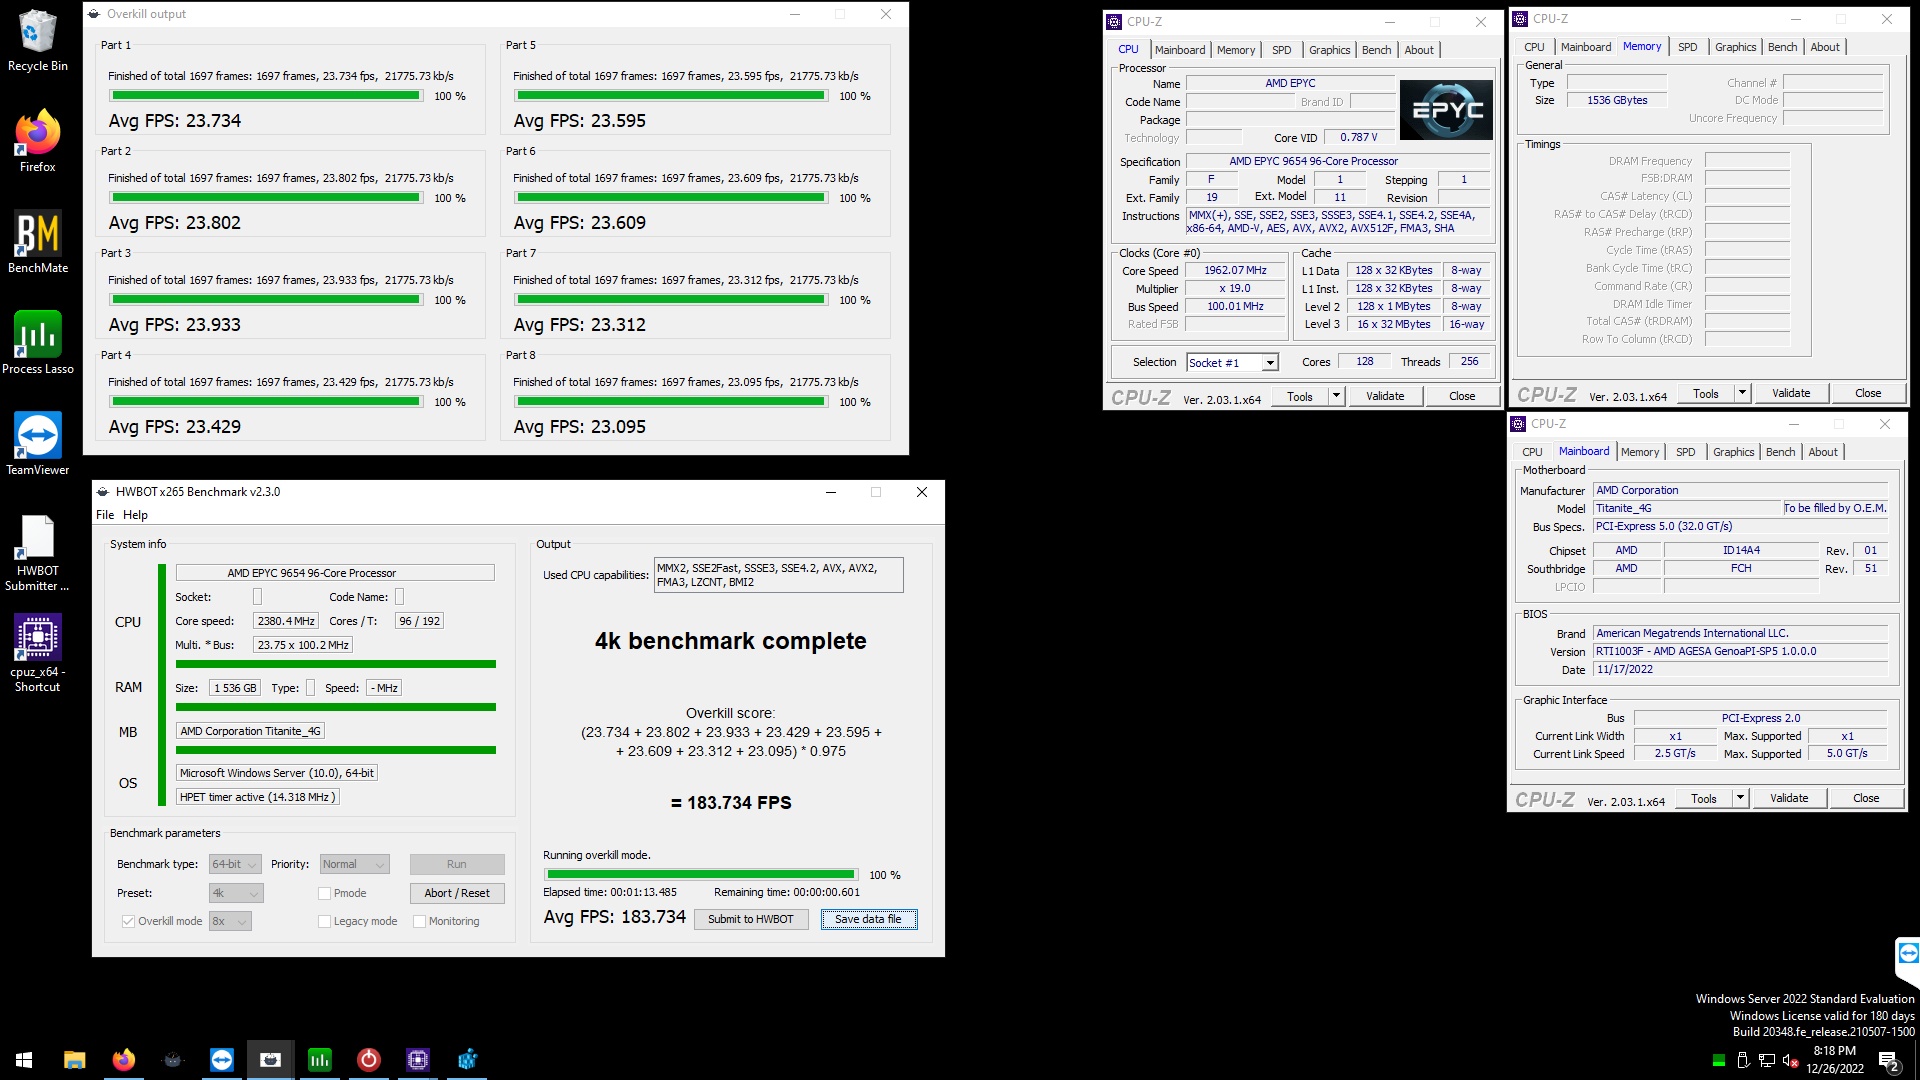Click the muted volume tray icon
The width and height of the screenshot is (1920, 1080).
pos(1791,1060)
